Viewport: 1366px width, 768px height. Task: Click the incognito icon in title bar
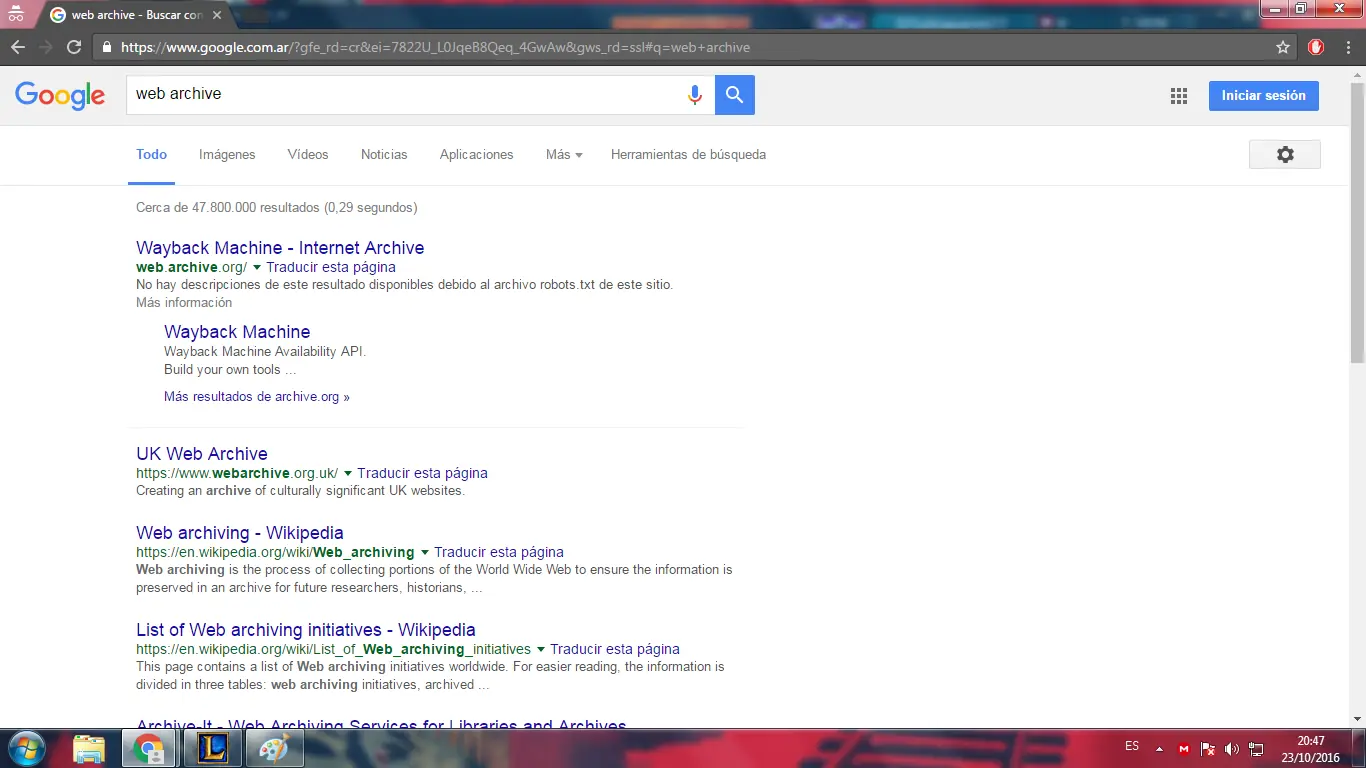(15, 15)
